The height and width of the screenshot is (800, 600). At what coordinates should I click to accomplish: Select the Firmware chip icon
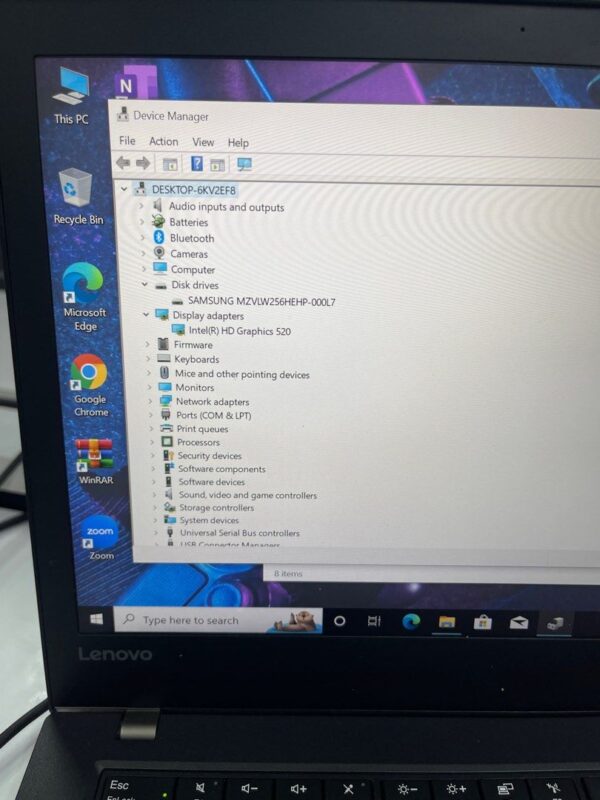point(163,344)
